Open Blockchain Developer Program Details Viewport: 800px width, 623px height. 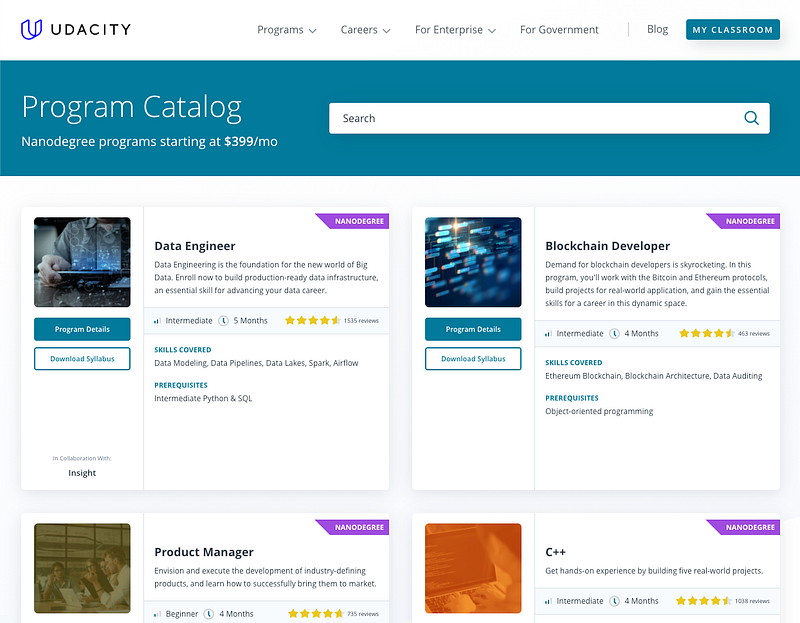tap(473, 329)
